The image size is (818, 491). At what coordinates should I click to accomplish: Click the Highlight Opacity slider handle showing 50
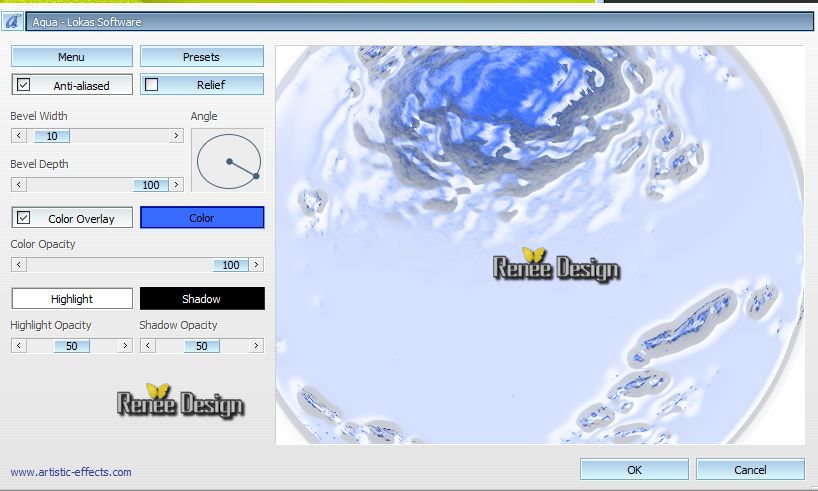click(71, 346)
